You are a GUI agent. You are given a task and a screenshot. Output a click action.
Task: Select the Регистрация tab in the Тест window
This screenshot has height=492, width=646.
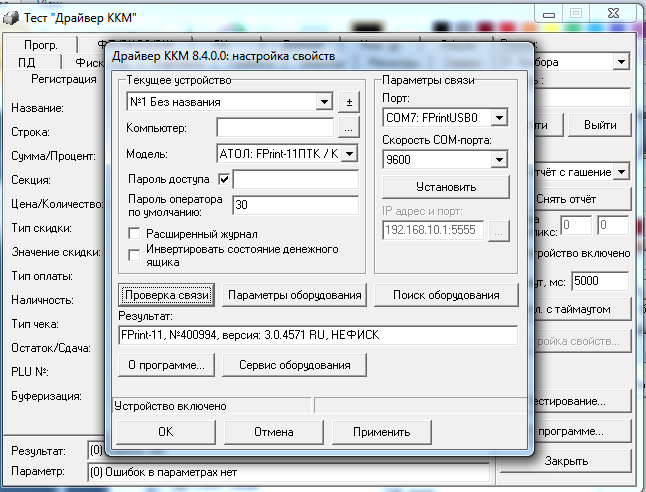click(x=64, y=79)
